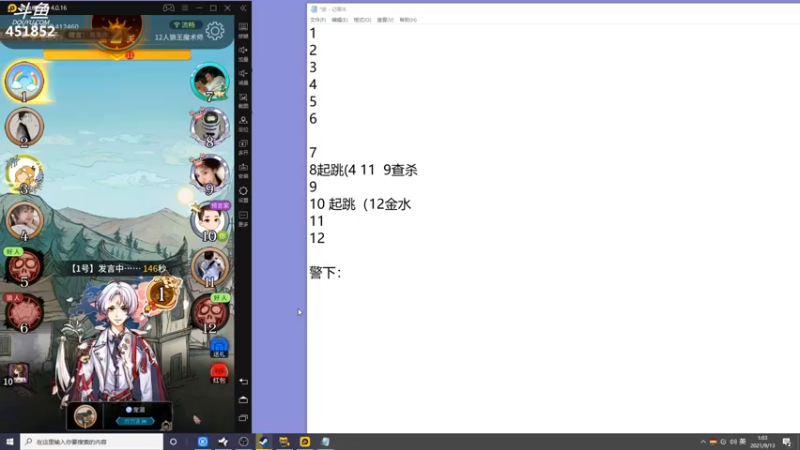The image size is (800, 450).
Task: Open Cortana circle icon on taskbar
Action: 173,442
